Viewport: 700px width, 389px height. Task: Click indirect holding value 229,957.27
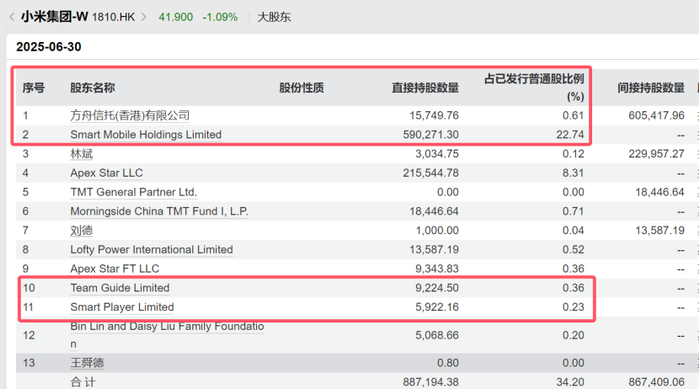[656, 154]
